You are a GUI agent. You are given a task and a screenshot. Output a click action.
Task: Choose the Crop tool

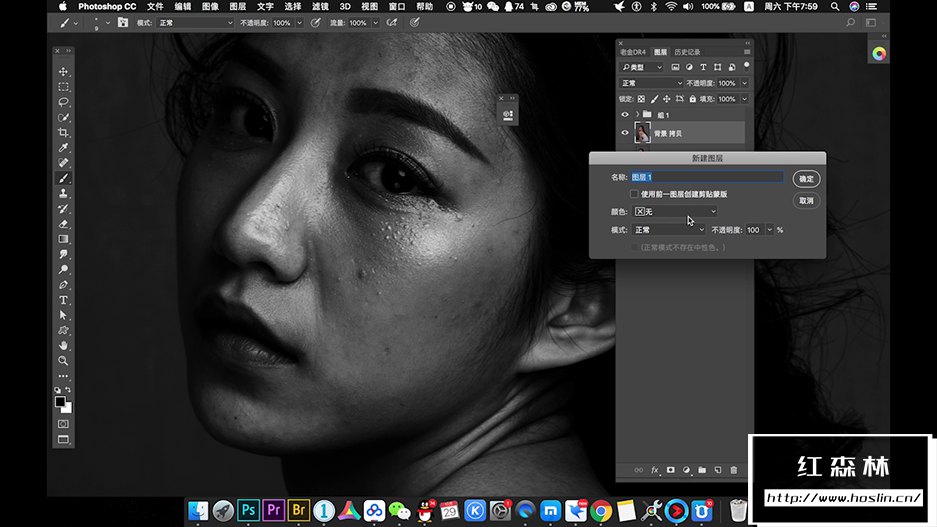[63, 132]
